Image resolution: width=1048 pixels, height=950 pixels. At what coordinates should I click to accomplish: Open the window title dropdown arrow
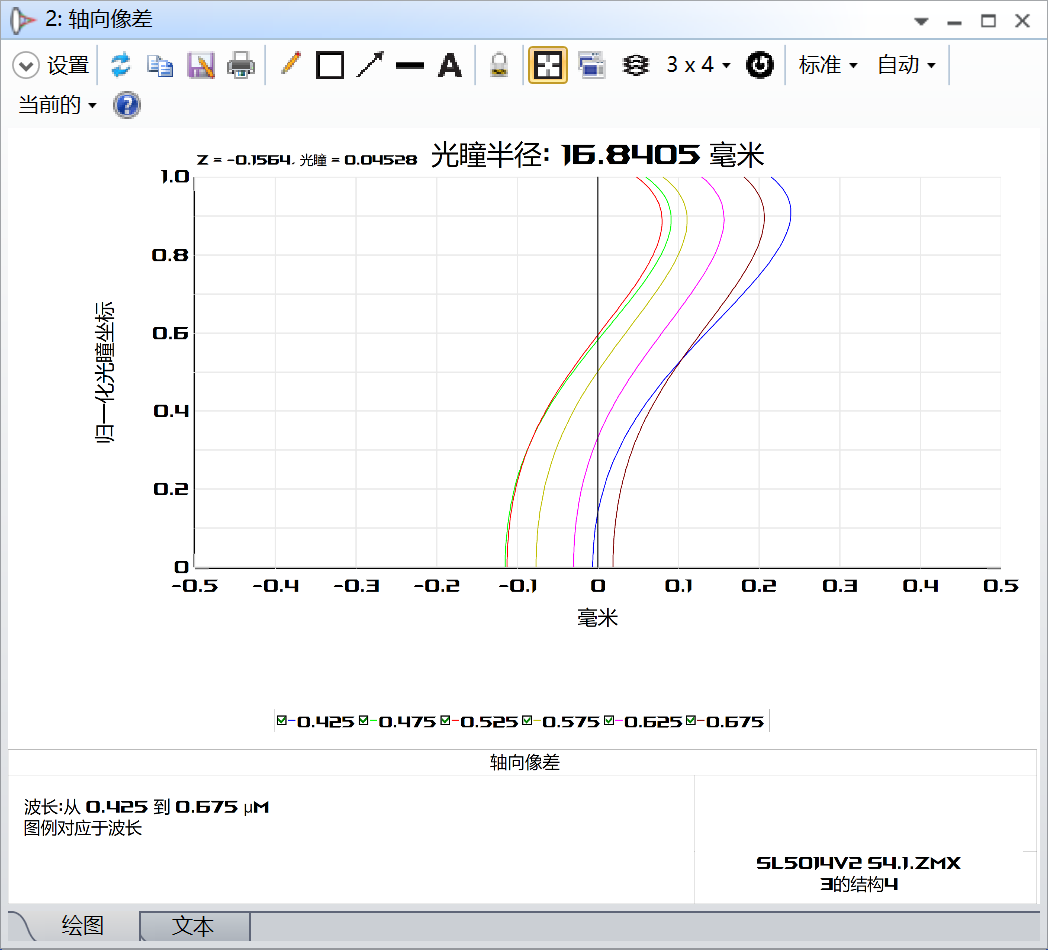coord(921,21)
